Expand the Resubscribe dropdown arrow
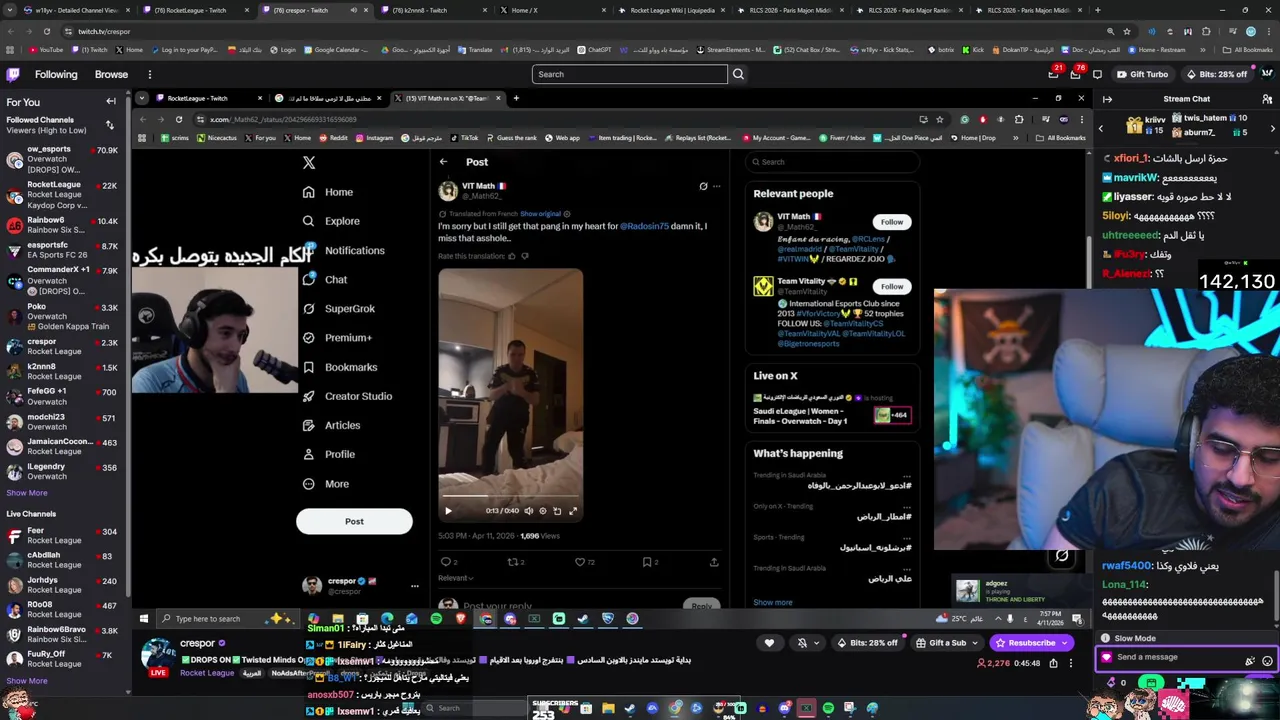The height and width of the screenshot is (720, 1280). coord(1066,643)
